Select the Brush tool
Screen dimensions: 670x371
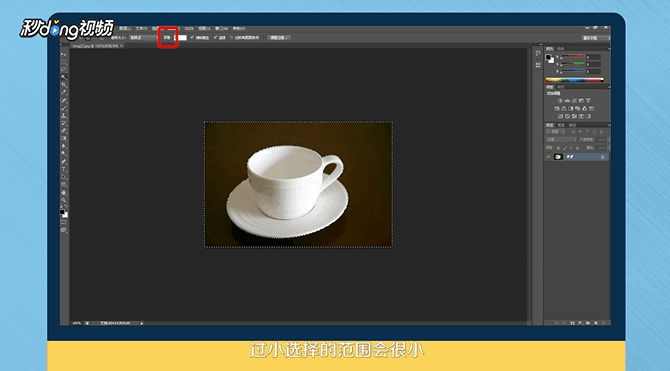point(64,108)
